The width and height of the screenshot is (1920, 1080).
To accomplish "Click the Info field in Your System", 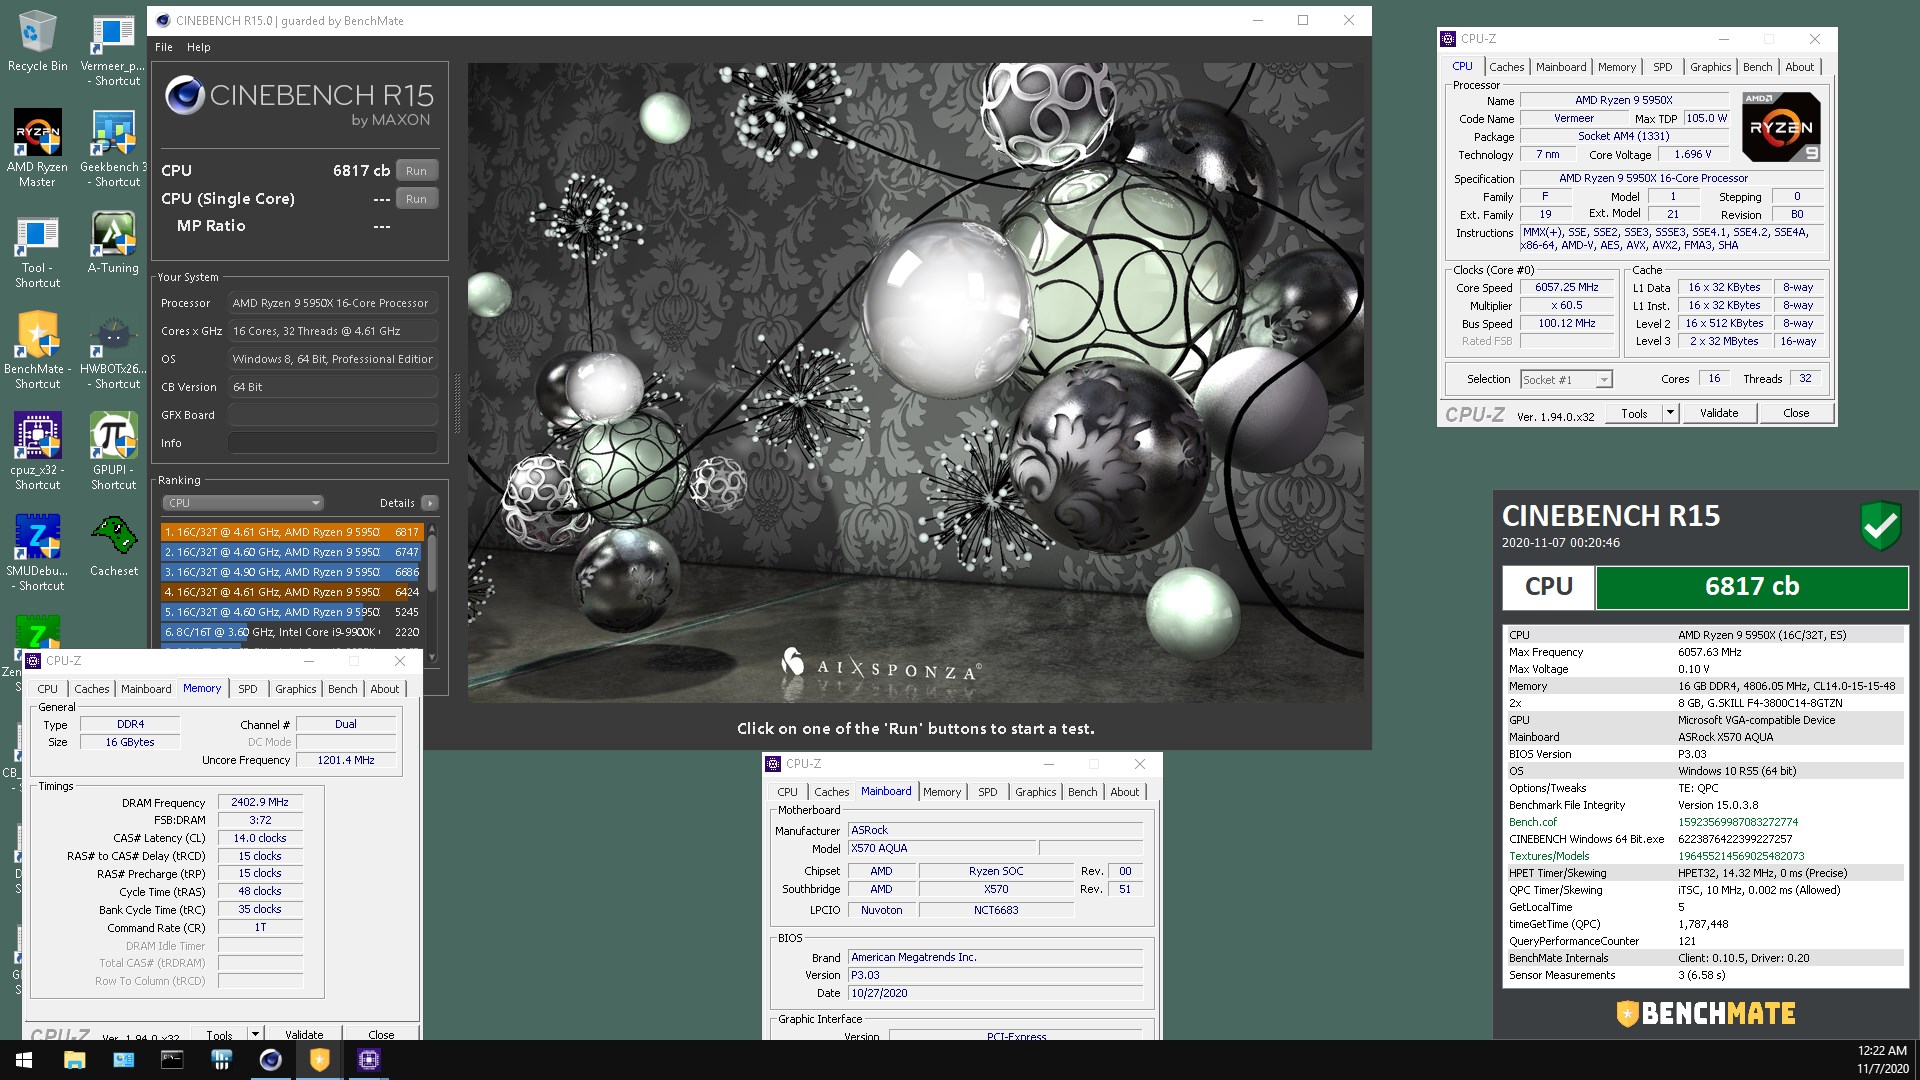I will [x=333, y=443].
